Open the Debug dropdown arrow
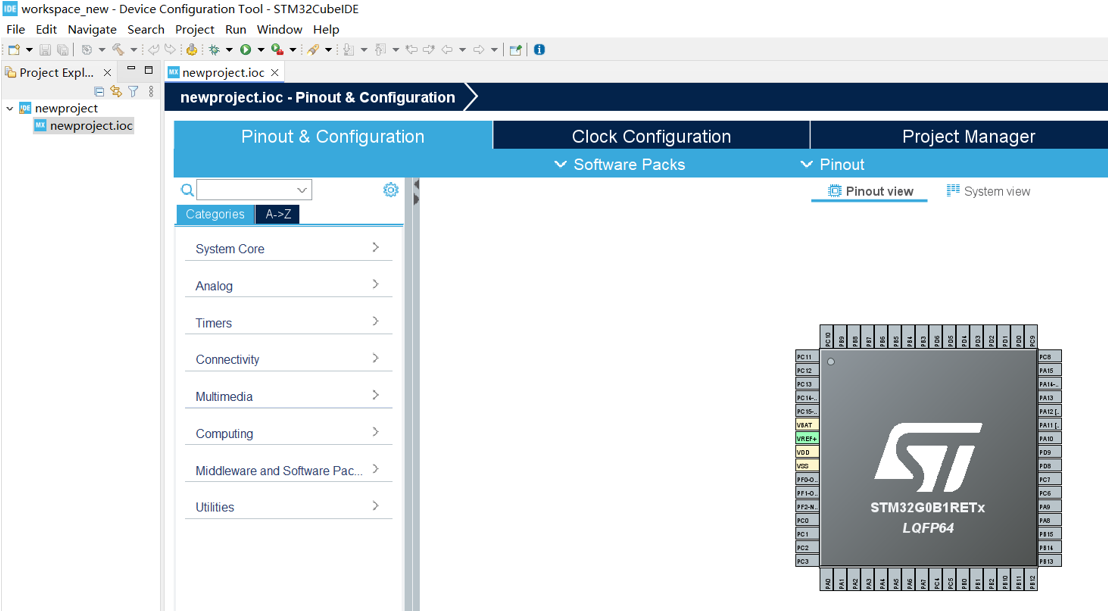The height and width of the screenshot is (611, 1108). tap(229, 49)
